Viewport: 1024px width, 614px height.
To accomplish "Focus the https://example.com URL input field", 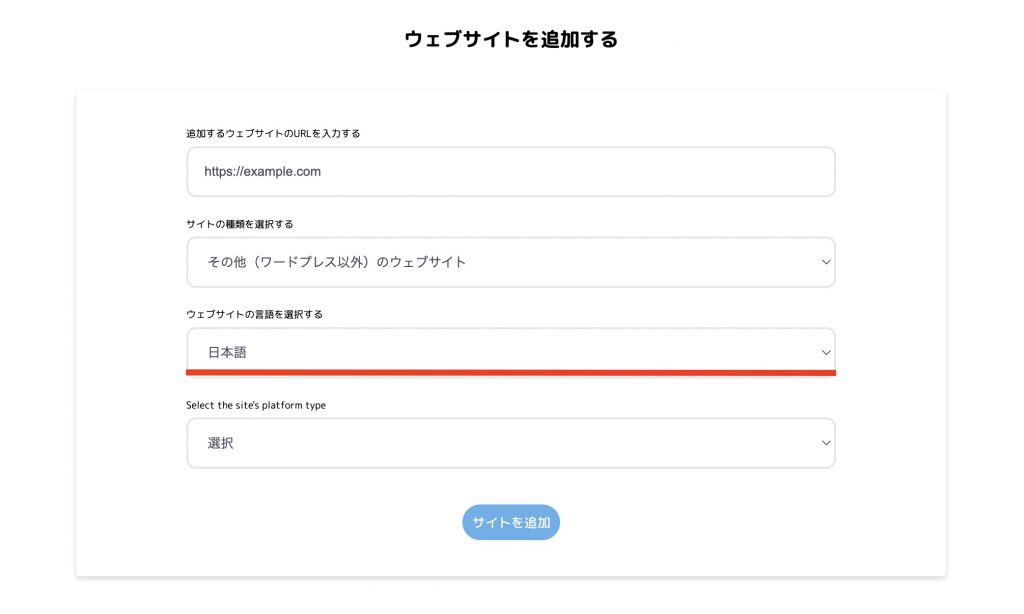I will coord(511,172).
